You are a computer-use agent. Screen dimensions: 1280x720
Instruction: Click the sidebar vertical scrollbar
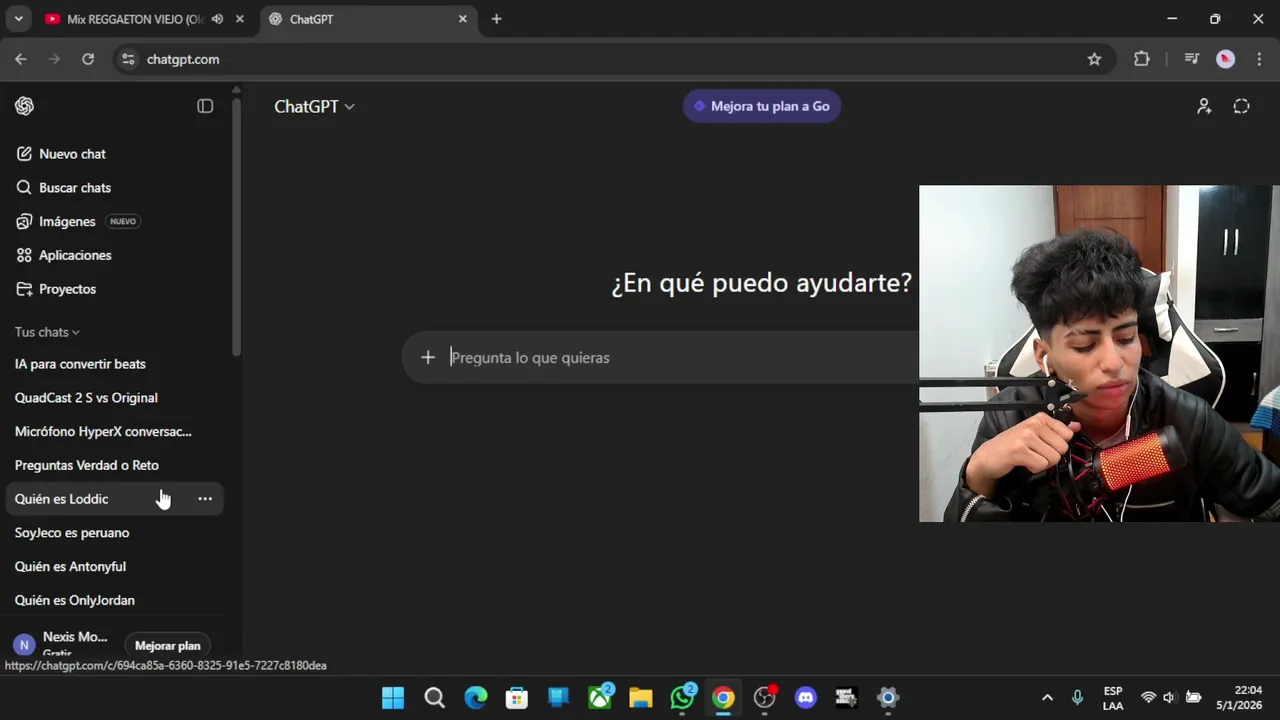pyautogui.click(x=237, y=225)
